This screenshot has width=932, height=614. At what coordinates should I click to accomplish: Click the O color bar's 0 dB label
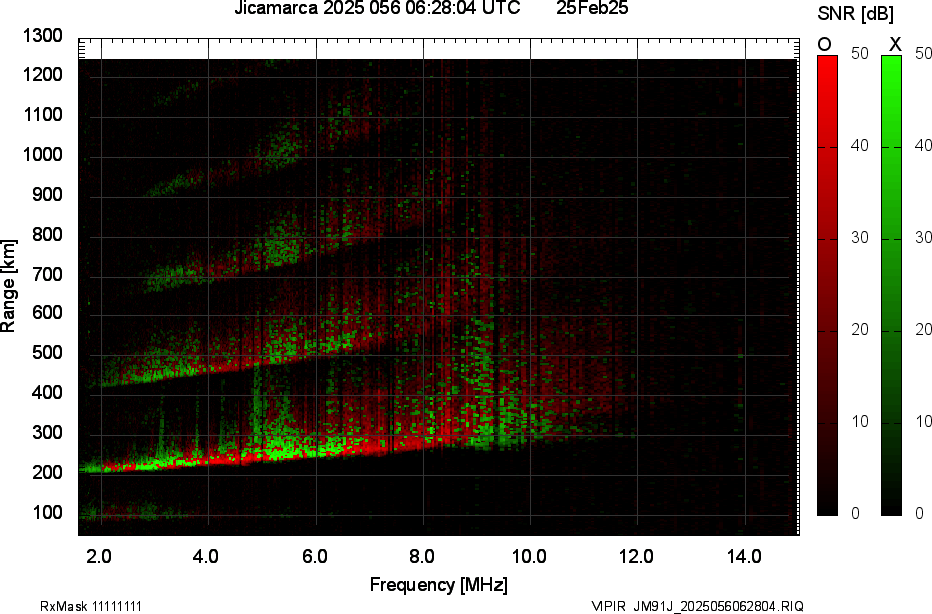(x=855, y=513)
